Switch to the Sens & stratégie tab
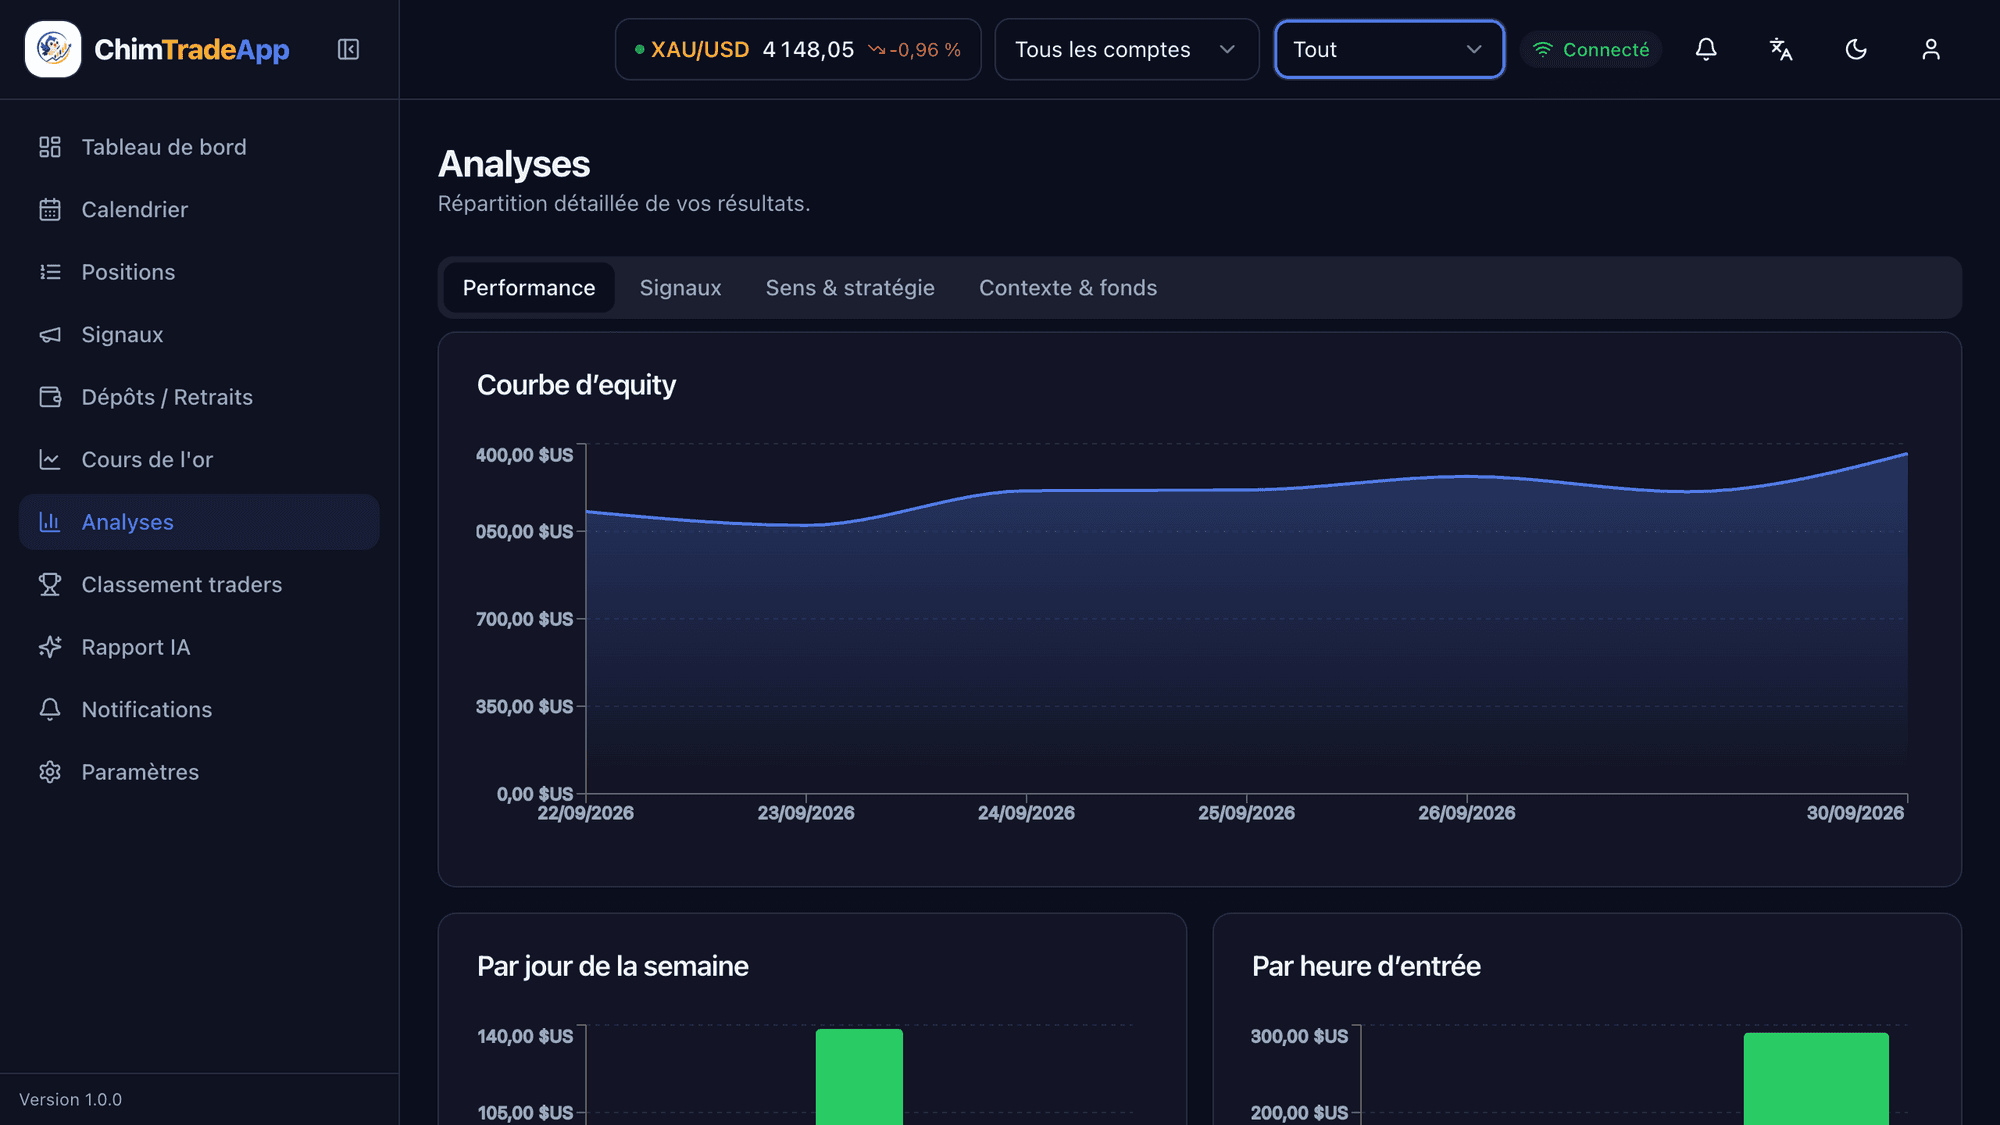The height and width of the screenshot is (1125, 2000). tap(850, 288)
